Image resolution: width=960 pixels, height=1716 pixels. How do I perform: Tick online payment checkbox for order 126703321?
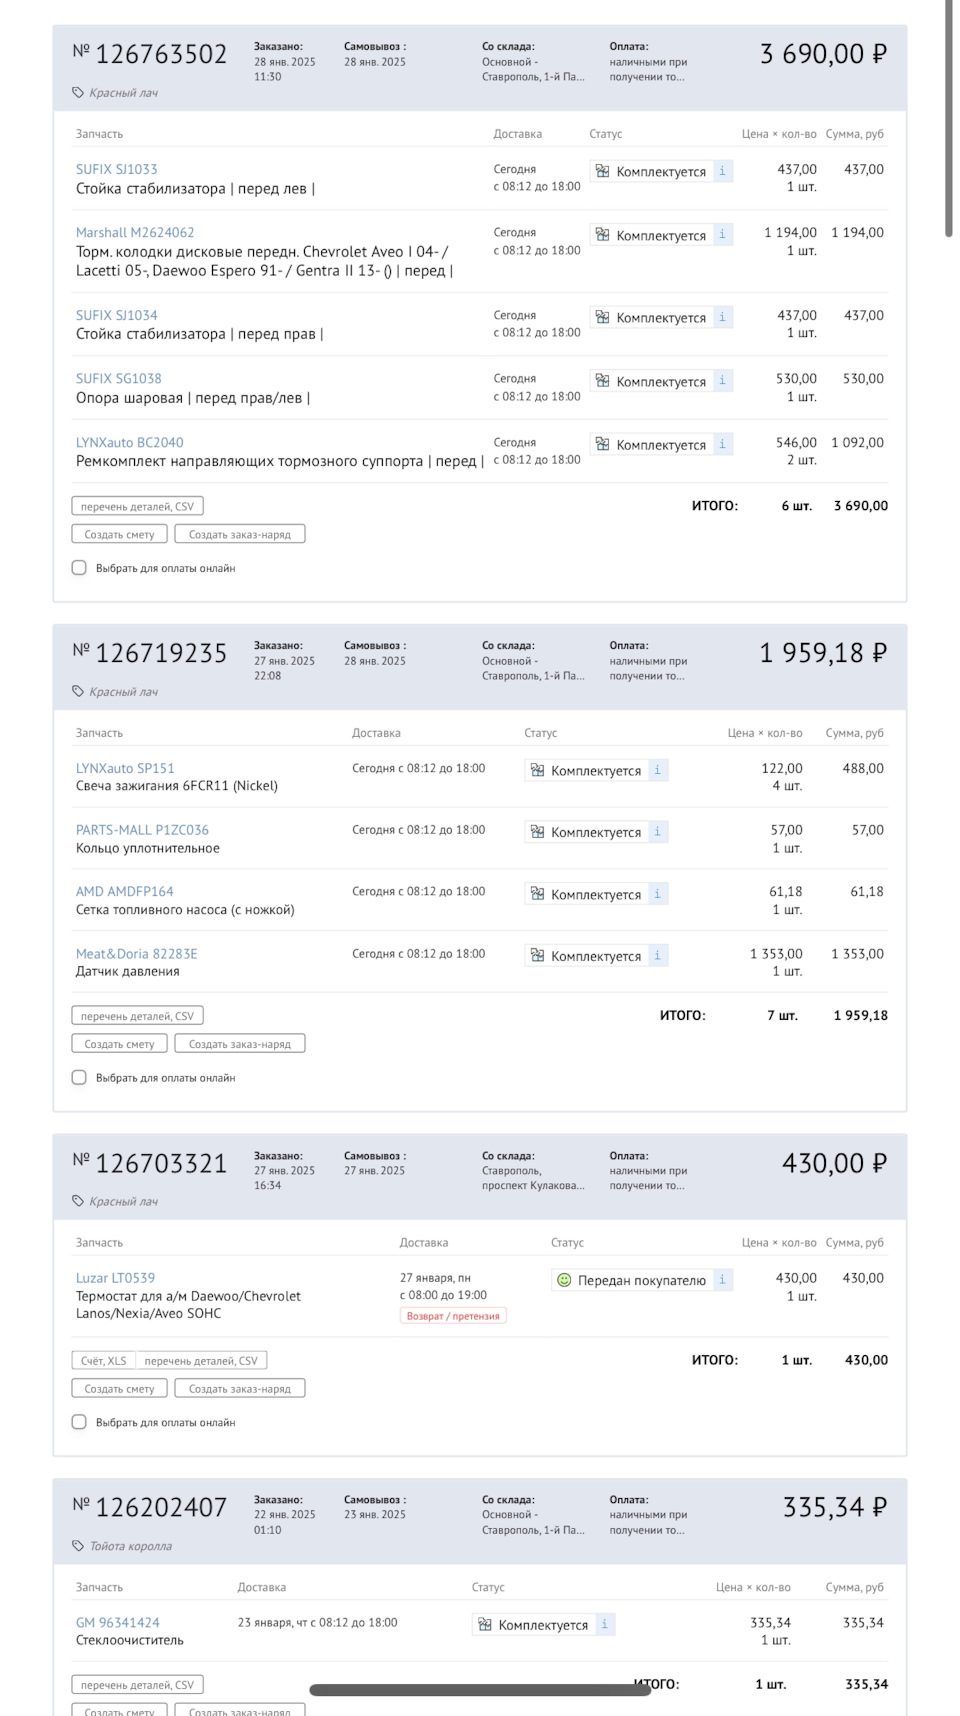tap(80, 1422)
